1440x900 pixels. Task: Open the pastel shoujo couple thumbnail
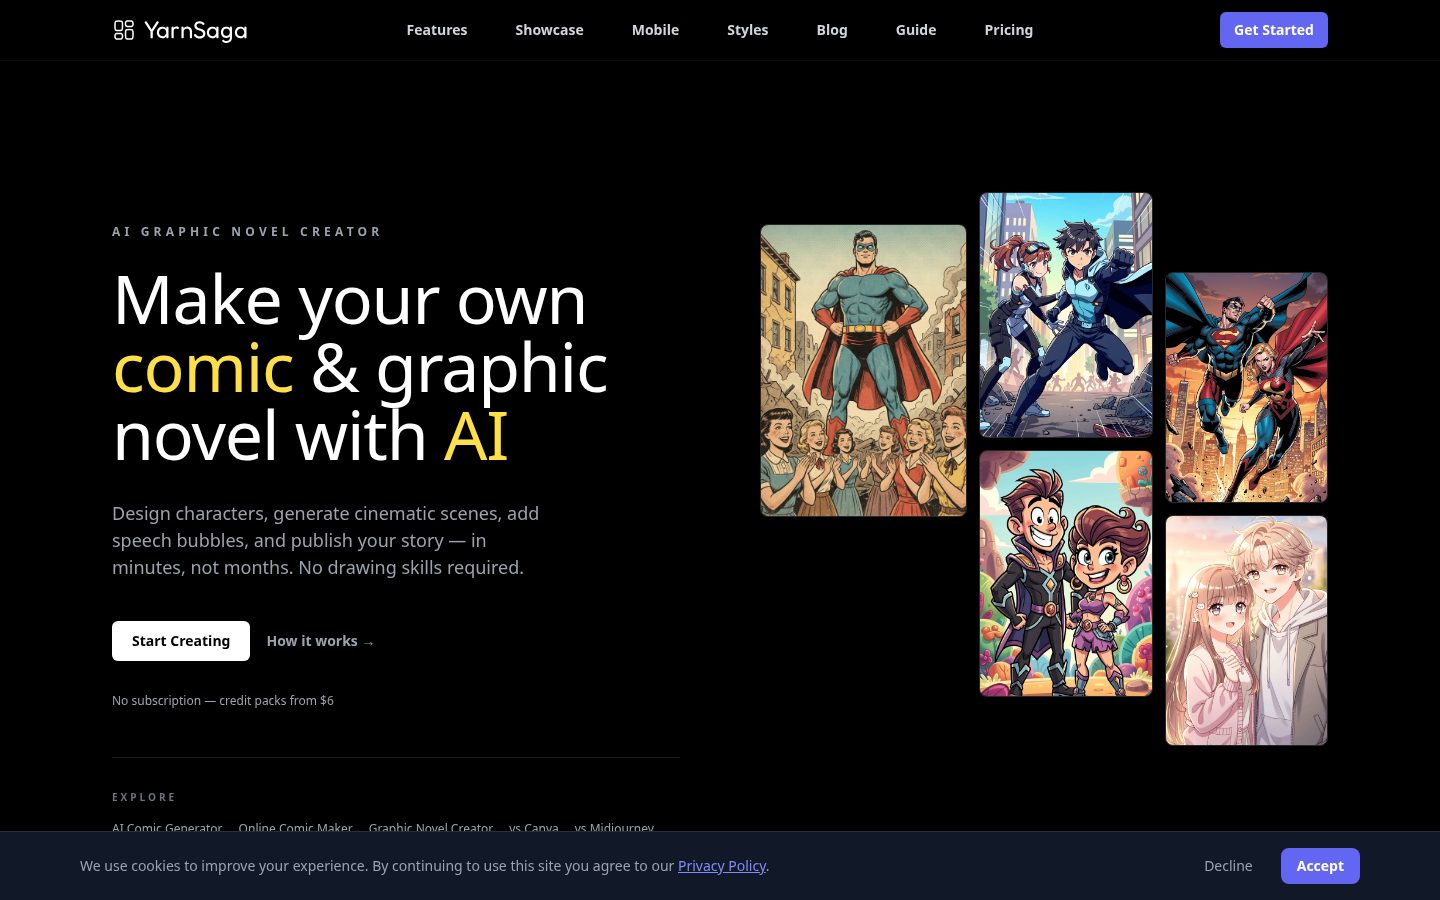[1246, 630]
